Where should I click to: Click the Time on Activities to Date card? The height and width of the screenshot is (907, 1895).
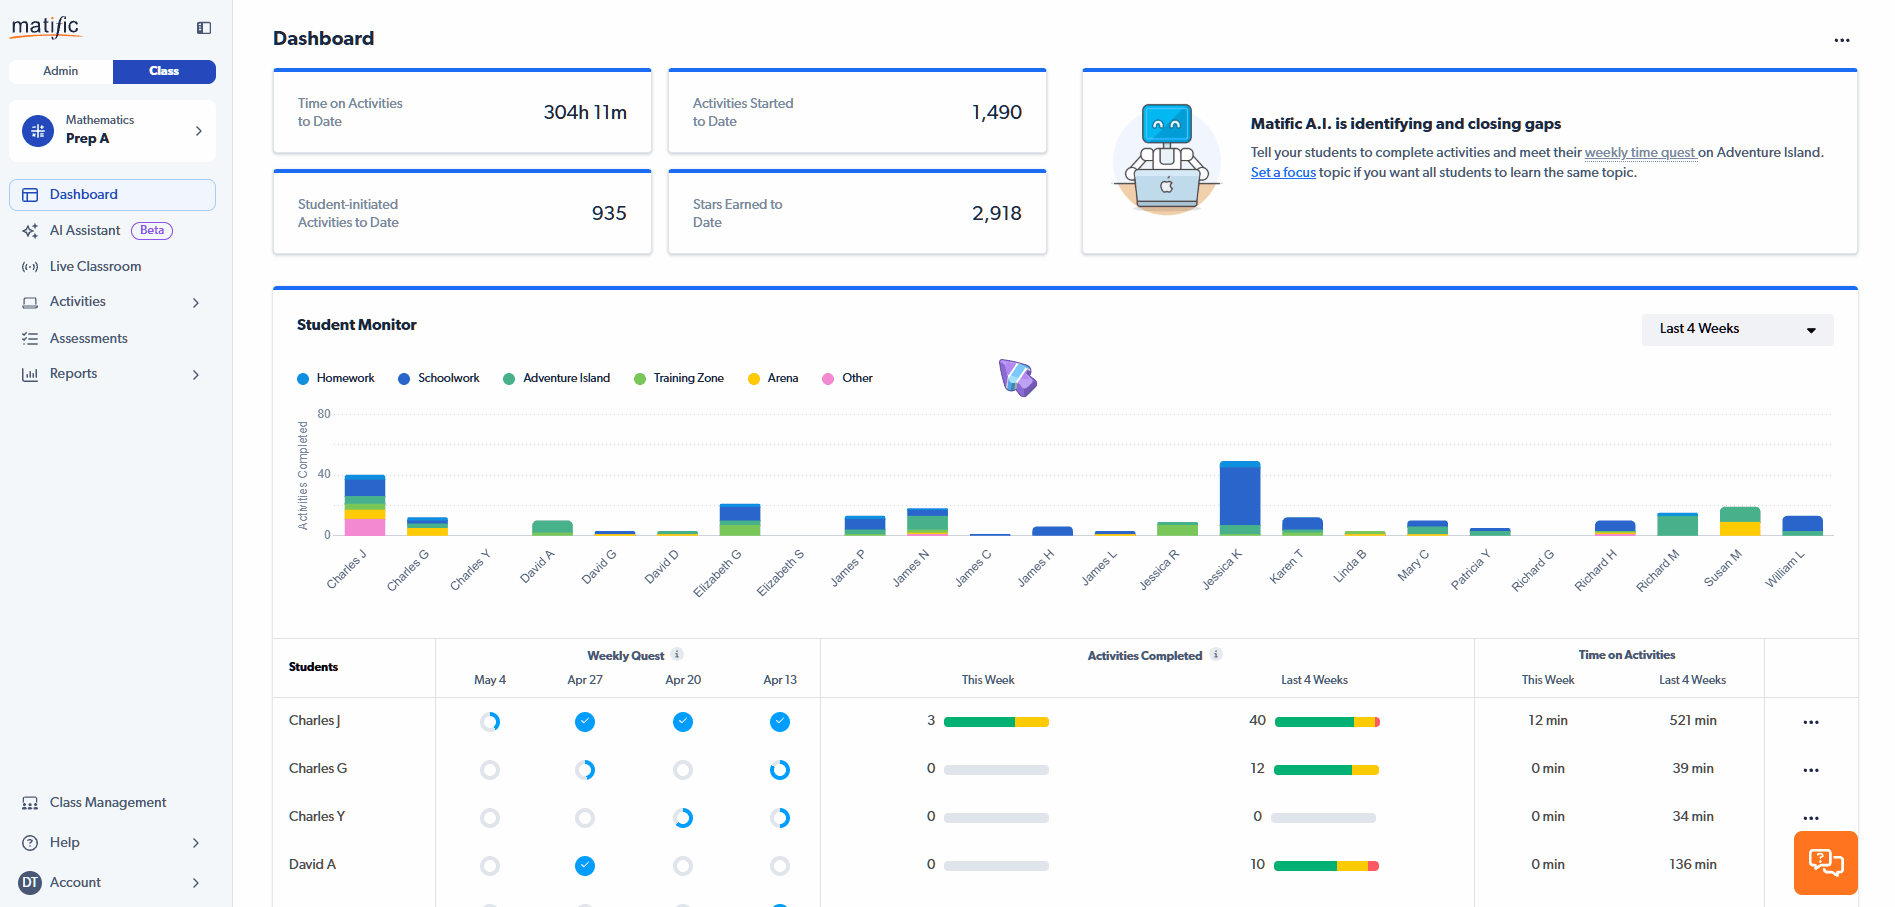[462, 111]
